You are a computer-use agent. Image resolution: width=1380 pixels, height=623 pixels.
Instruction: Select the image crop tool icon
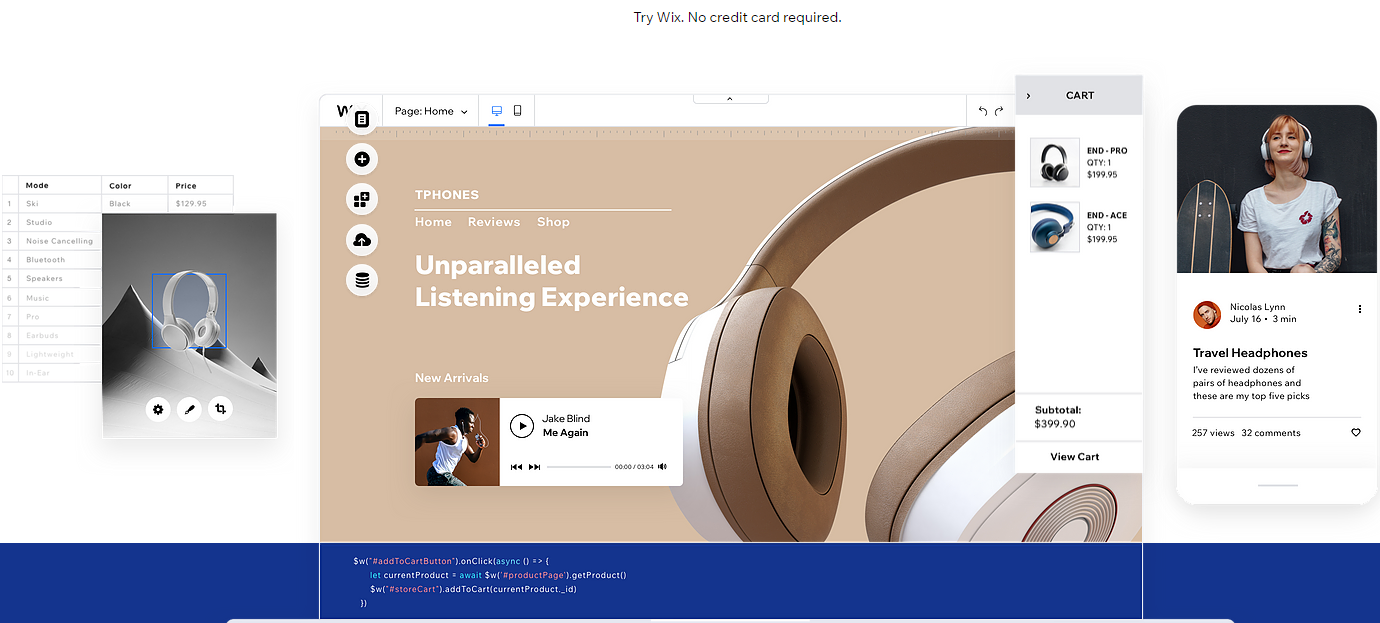(x=221, y=408)
